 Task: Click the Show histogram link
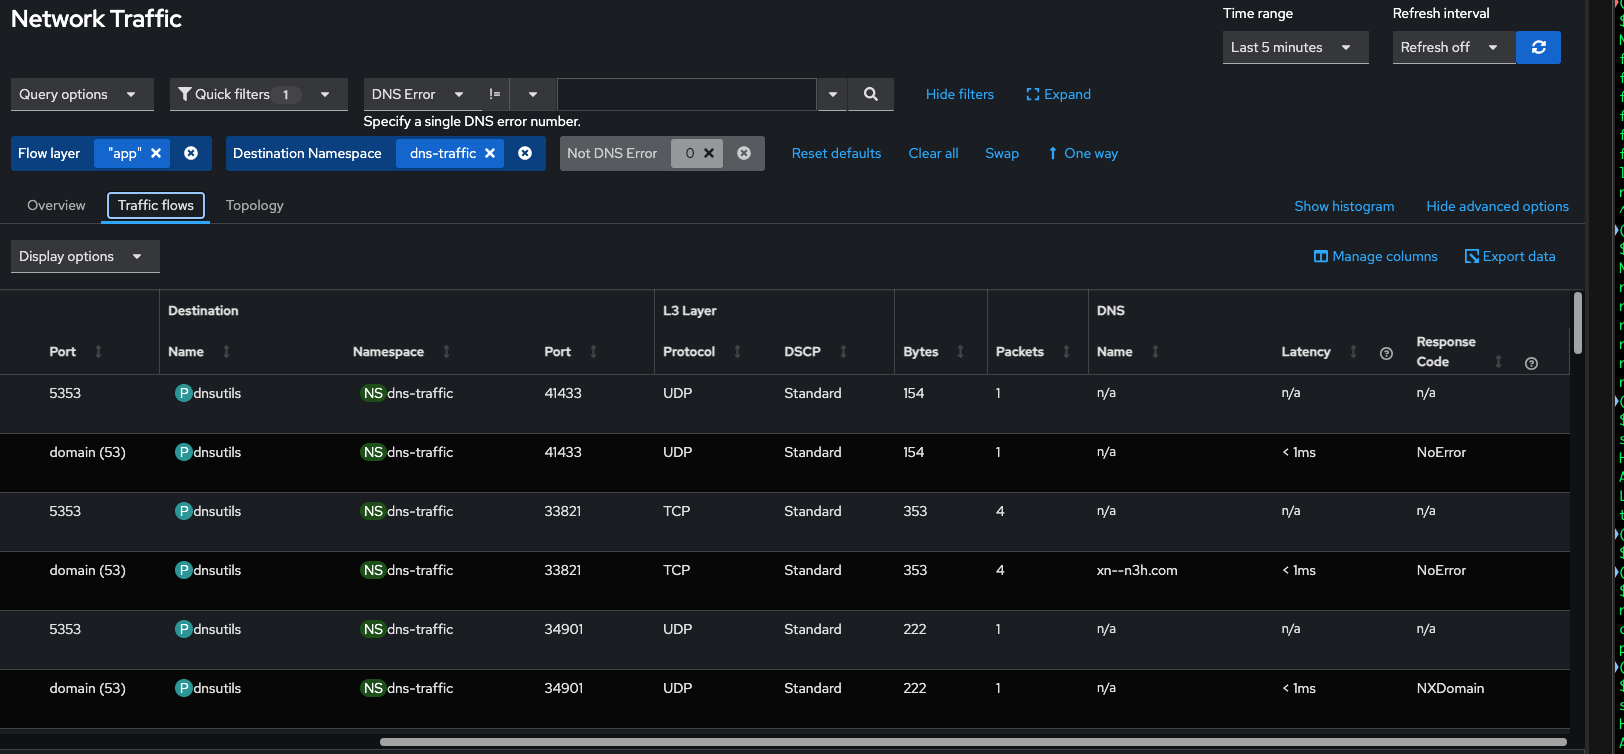(x=1343, y=206)
